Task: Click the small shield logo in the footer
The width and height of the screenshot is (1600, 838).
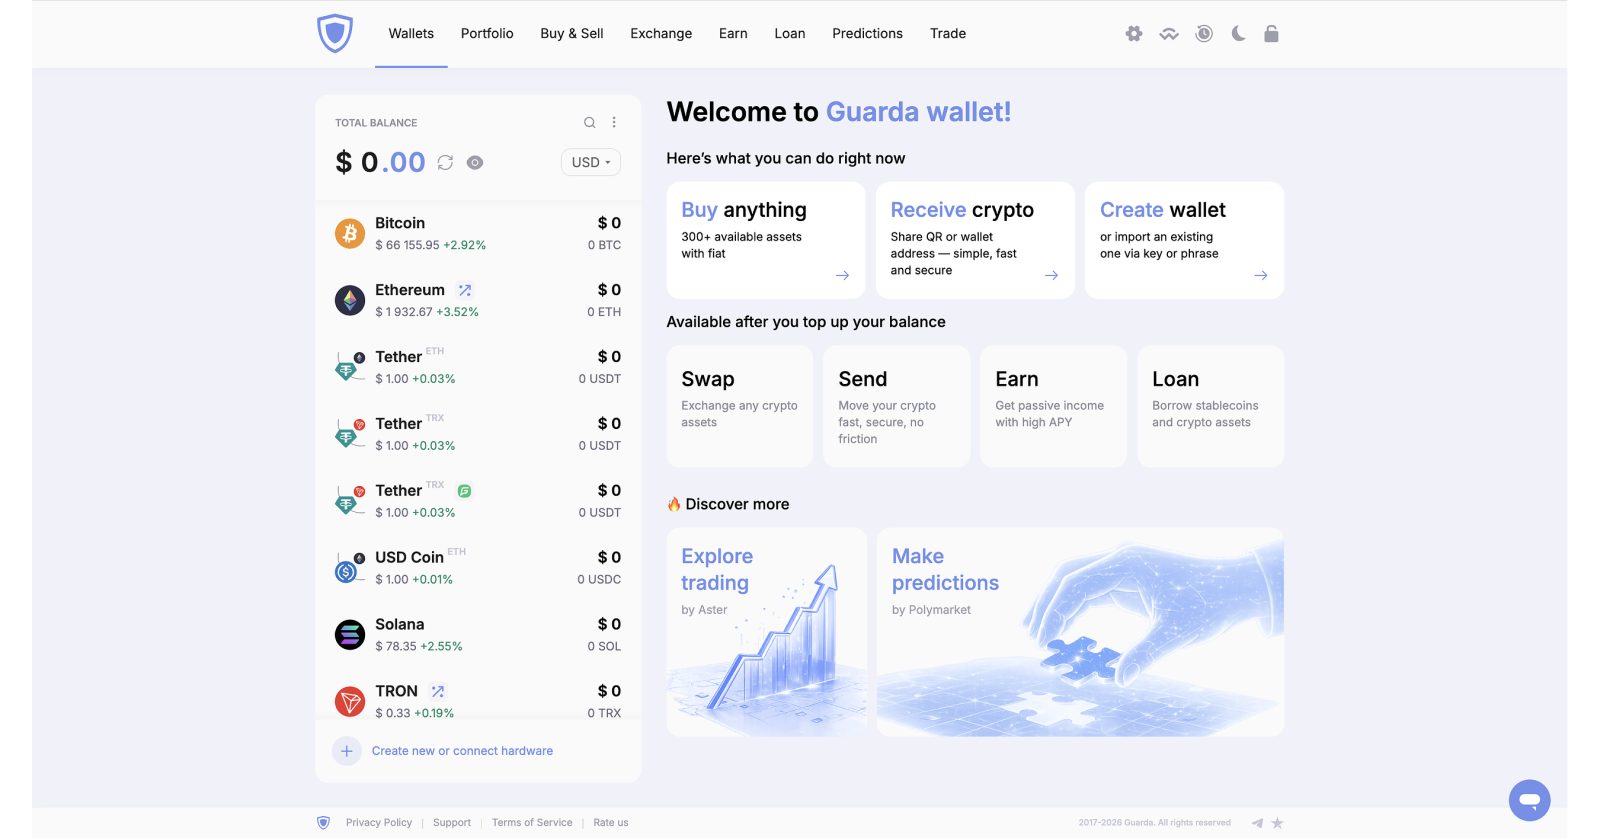Action: tap(323, 823)
